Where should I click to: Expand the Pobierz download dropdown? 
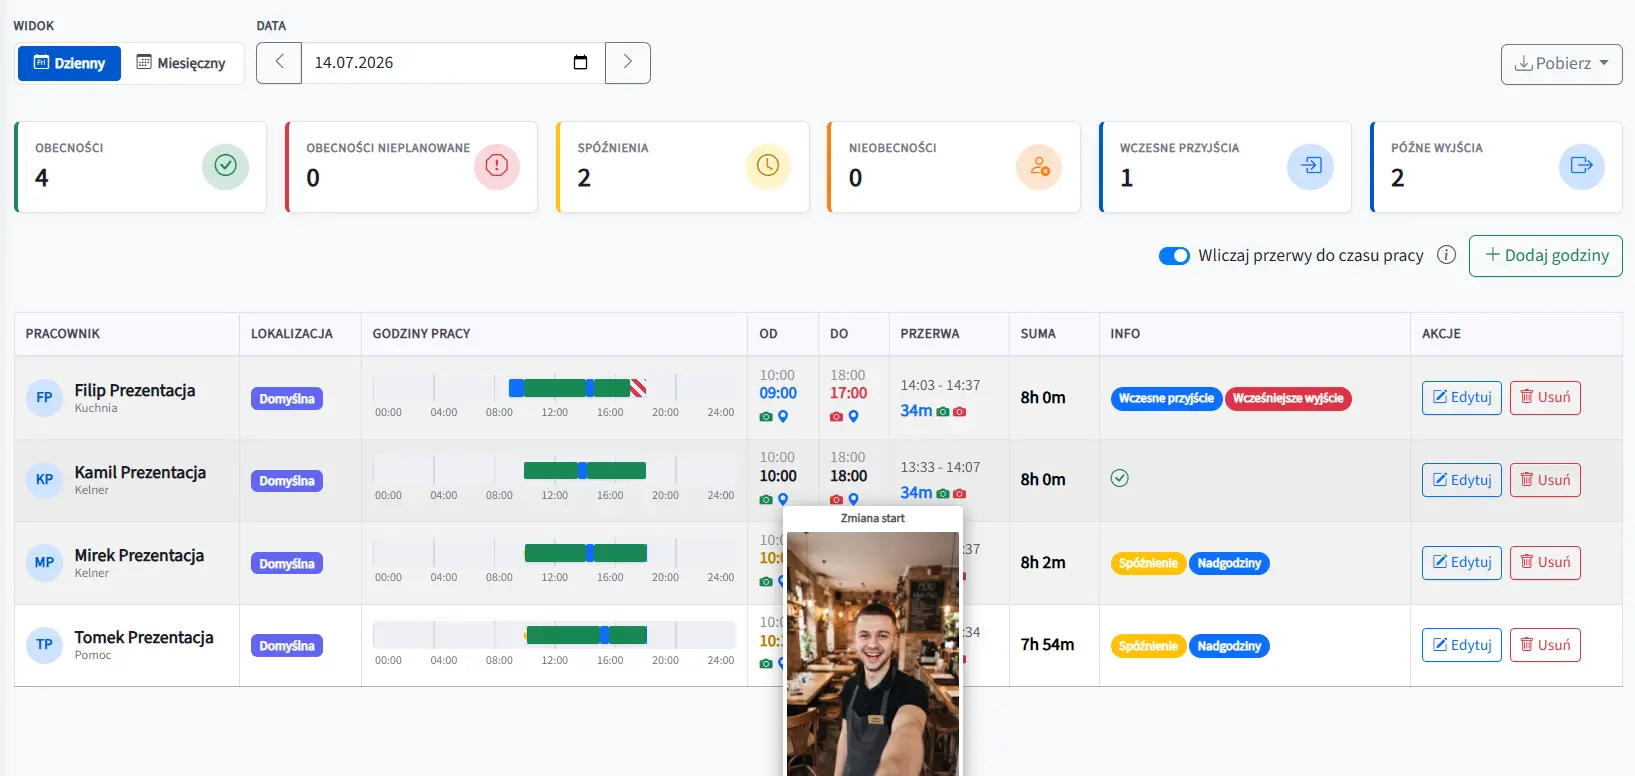1561,64
